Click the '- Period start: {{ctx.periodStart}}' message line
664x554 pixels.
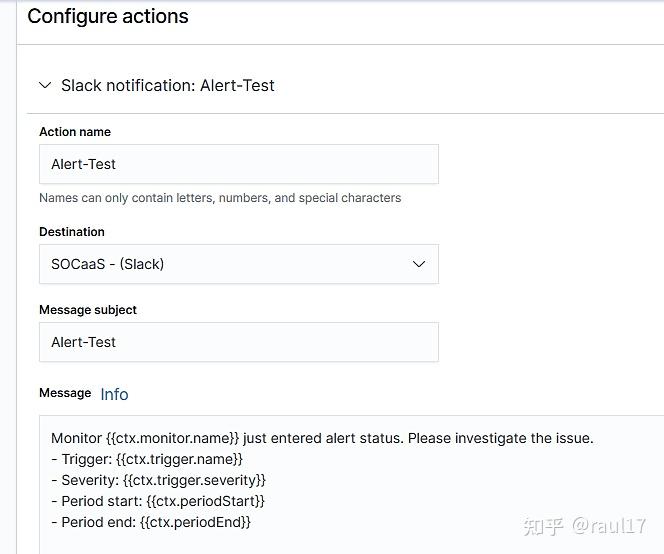coord(158,501)
